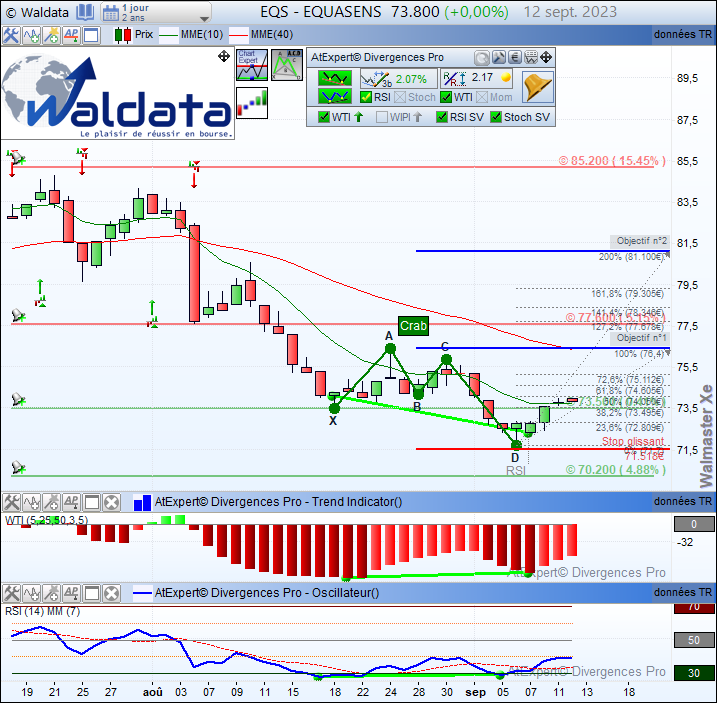The height and width of the screenshot is (703, 717).
Task: Click the AP icon in price chart toolbar
Action: click(71, 35)
